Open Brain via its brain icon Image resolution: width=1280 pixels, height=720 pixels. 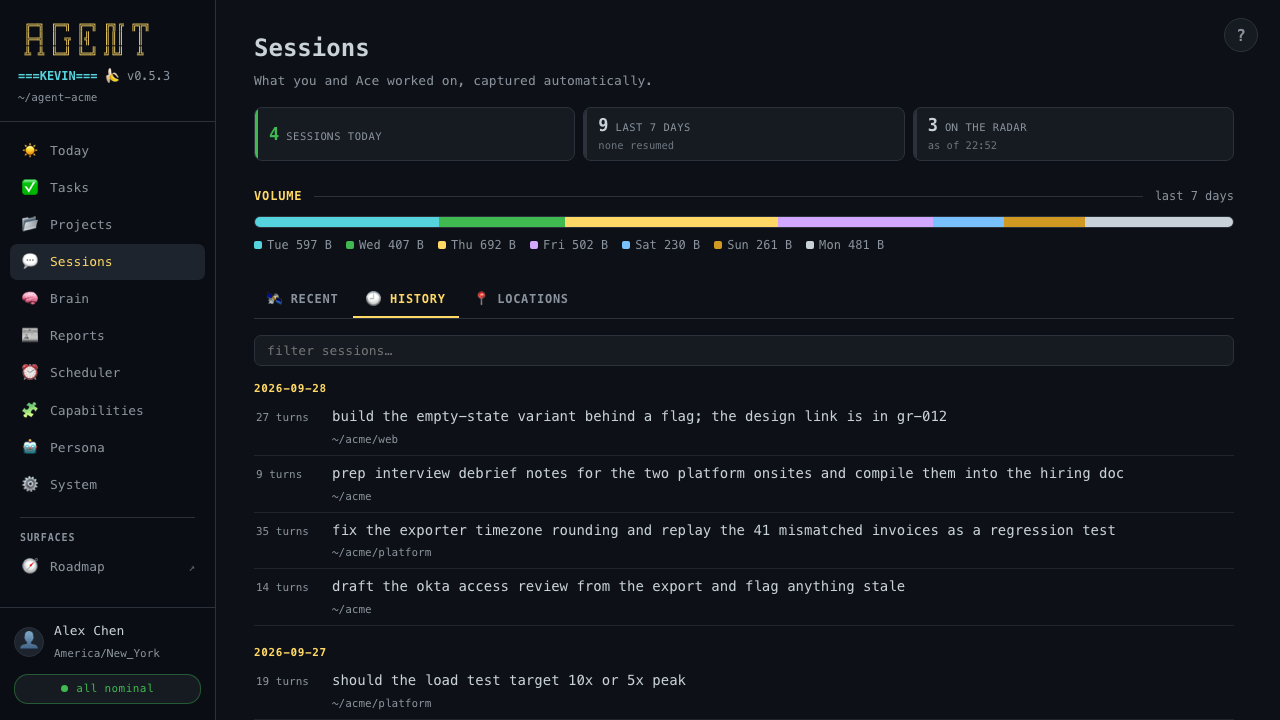[30, 298]
